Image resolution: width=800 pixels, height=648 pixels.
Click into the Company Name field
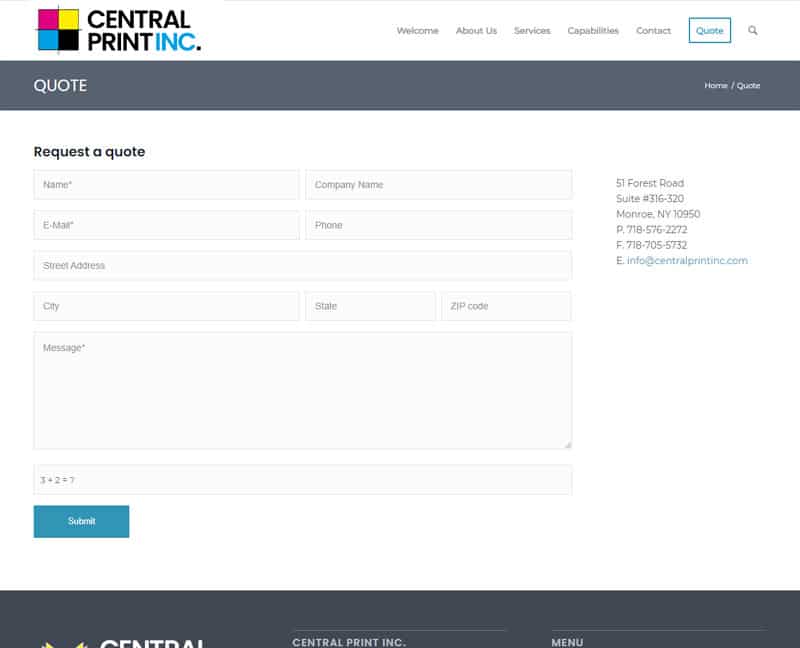[438, 185]
